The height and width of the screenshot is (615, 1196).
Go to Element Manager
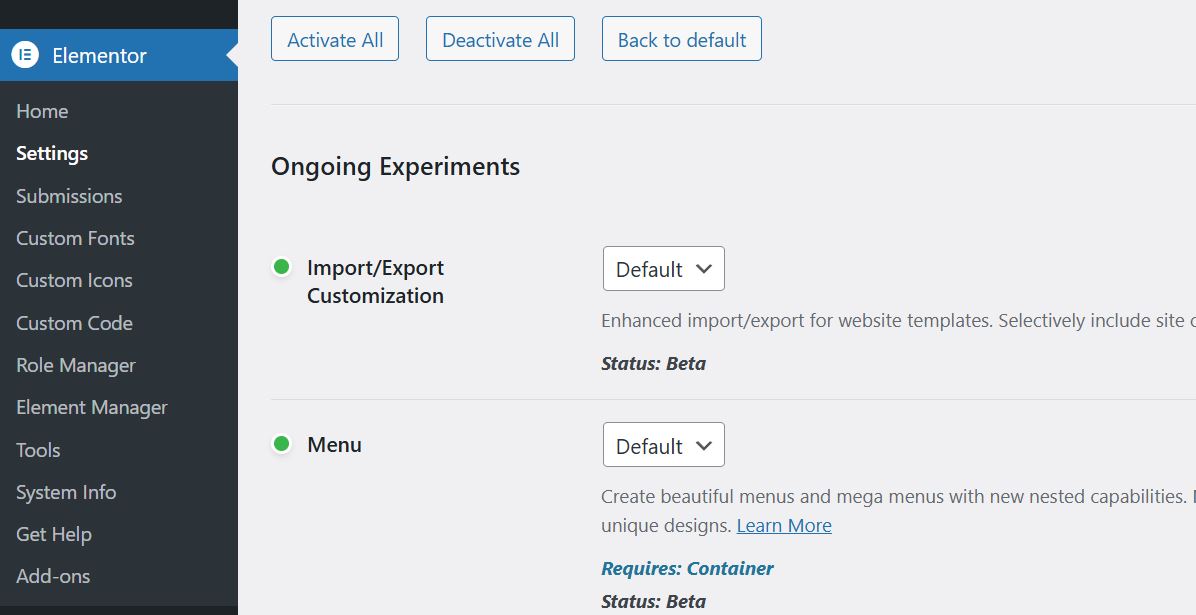pos(92,407)
